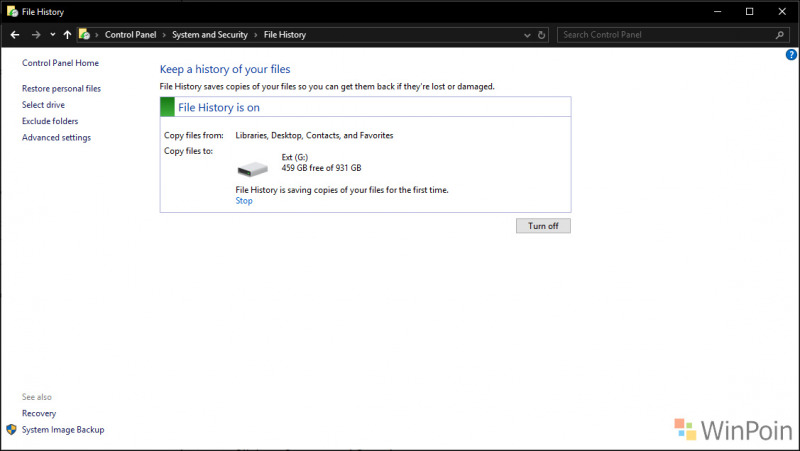Viewport: 800px width, 451px height.
Task: Click the forward navigation arrow
Action: (x=36, y=35)
